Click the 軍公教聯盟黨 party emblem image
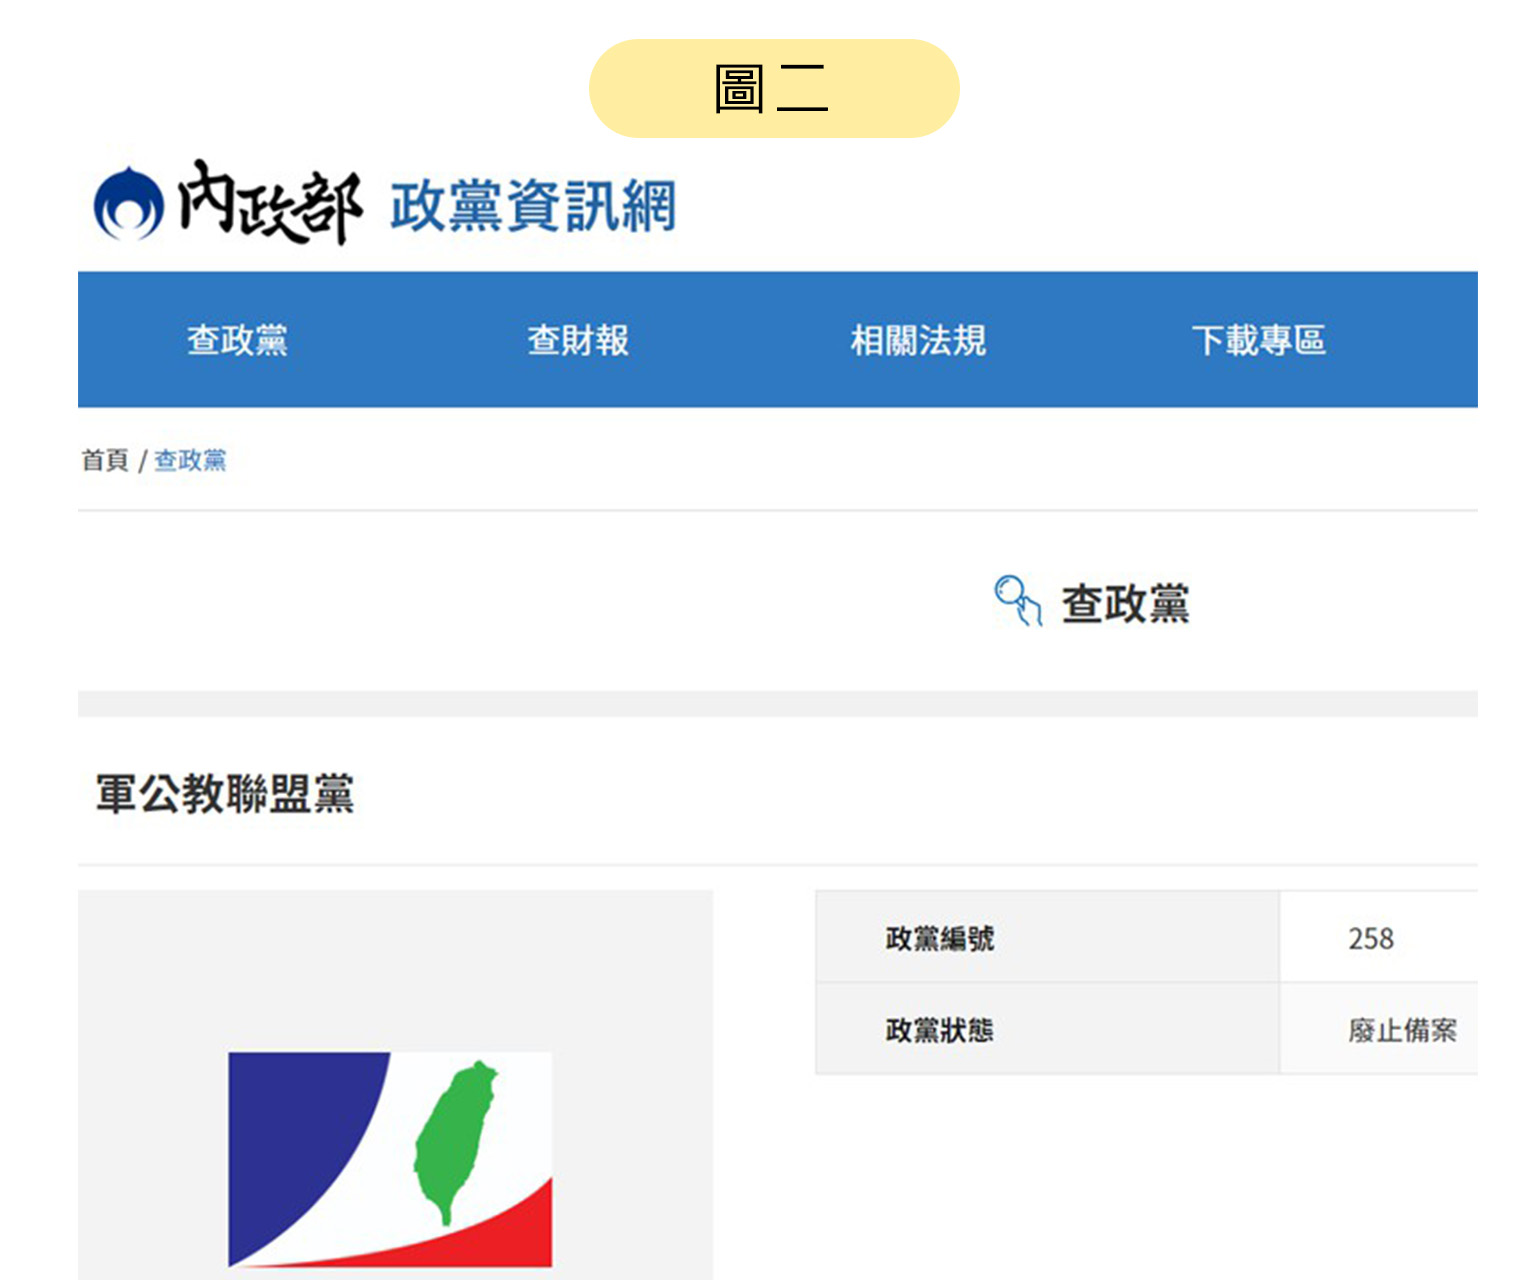 390,1159
